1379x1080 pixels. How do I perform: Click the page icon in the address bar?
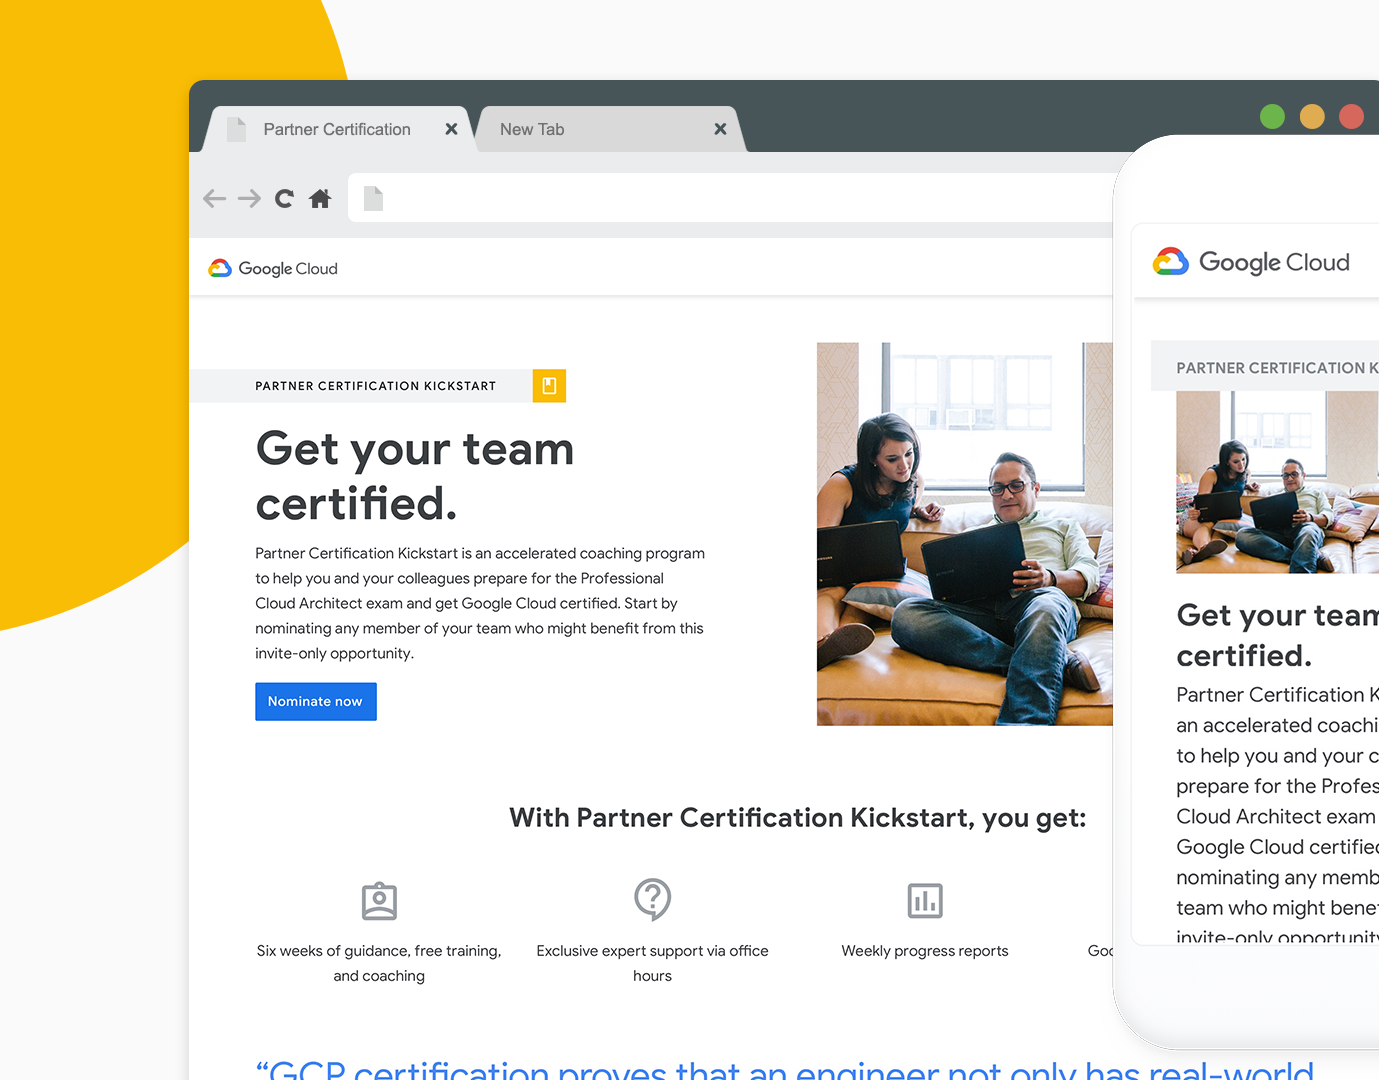tap(373, 199)
